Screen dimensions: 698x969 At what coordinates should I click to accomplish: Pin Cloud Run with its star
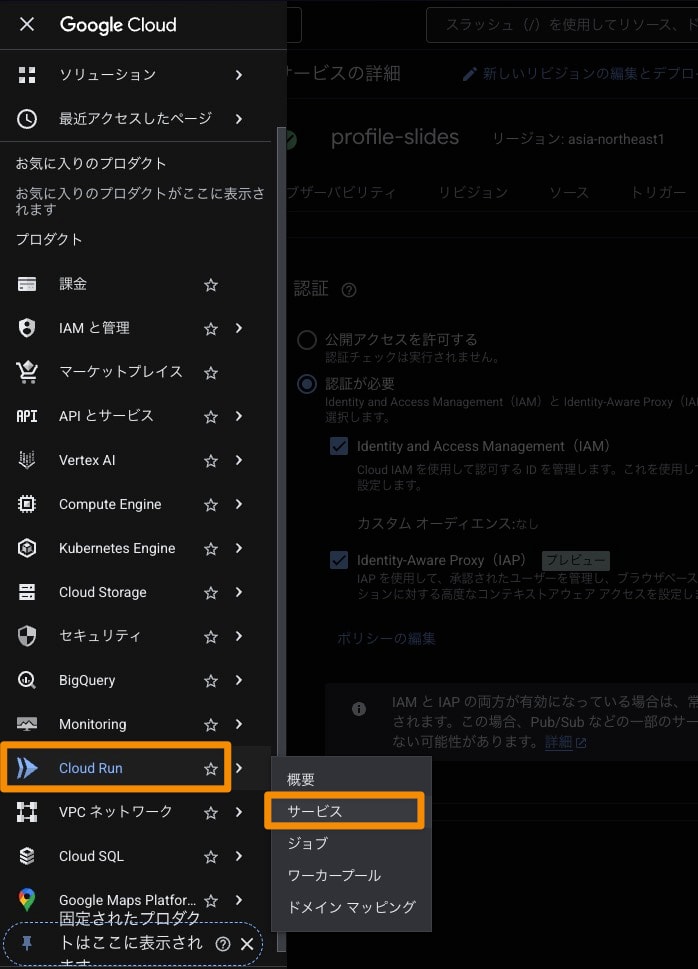click(211, 769)
